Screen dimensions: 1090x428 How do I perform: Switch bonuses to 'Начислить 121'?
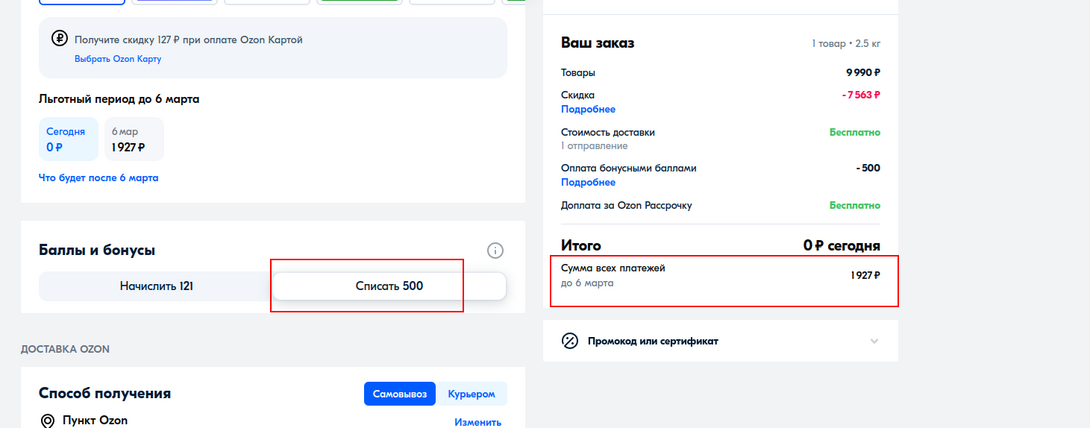pos(156,286)
